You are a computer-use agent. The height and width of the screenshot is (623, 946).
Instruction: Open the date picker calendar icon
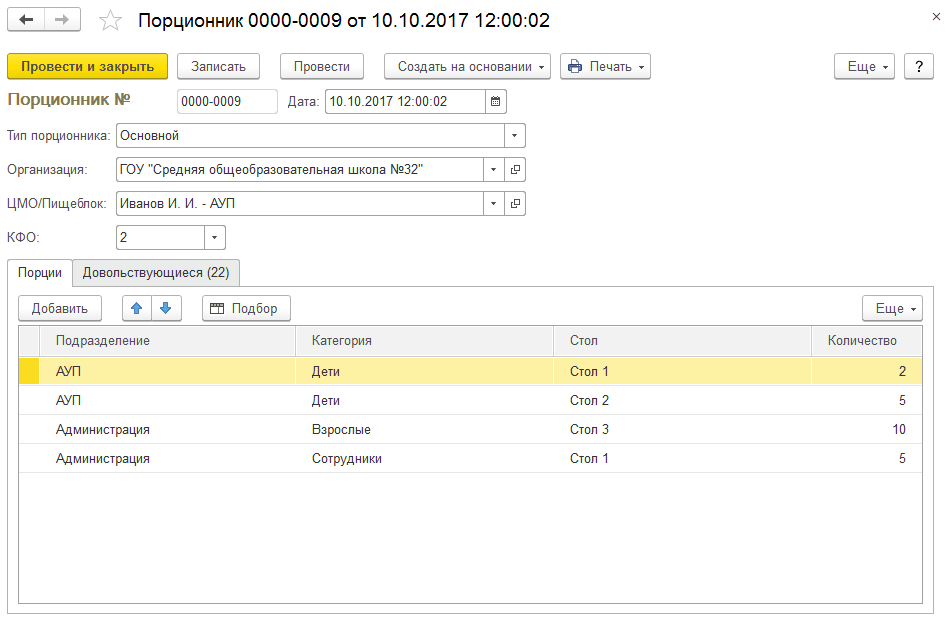495,101
